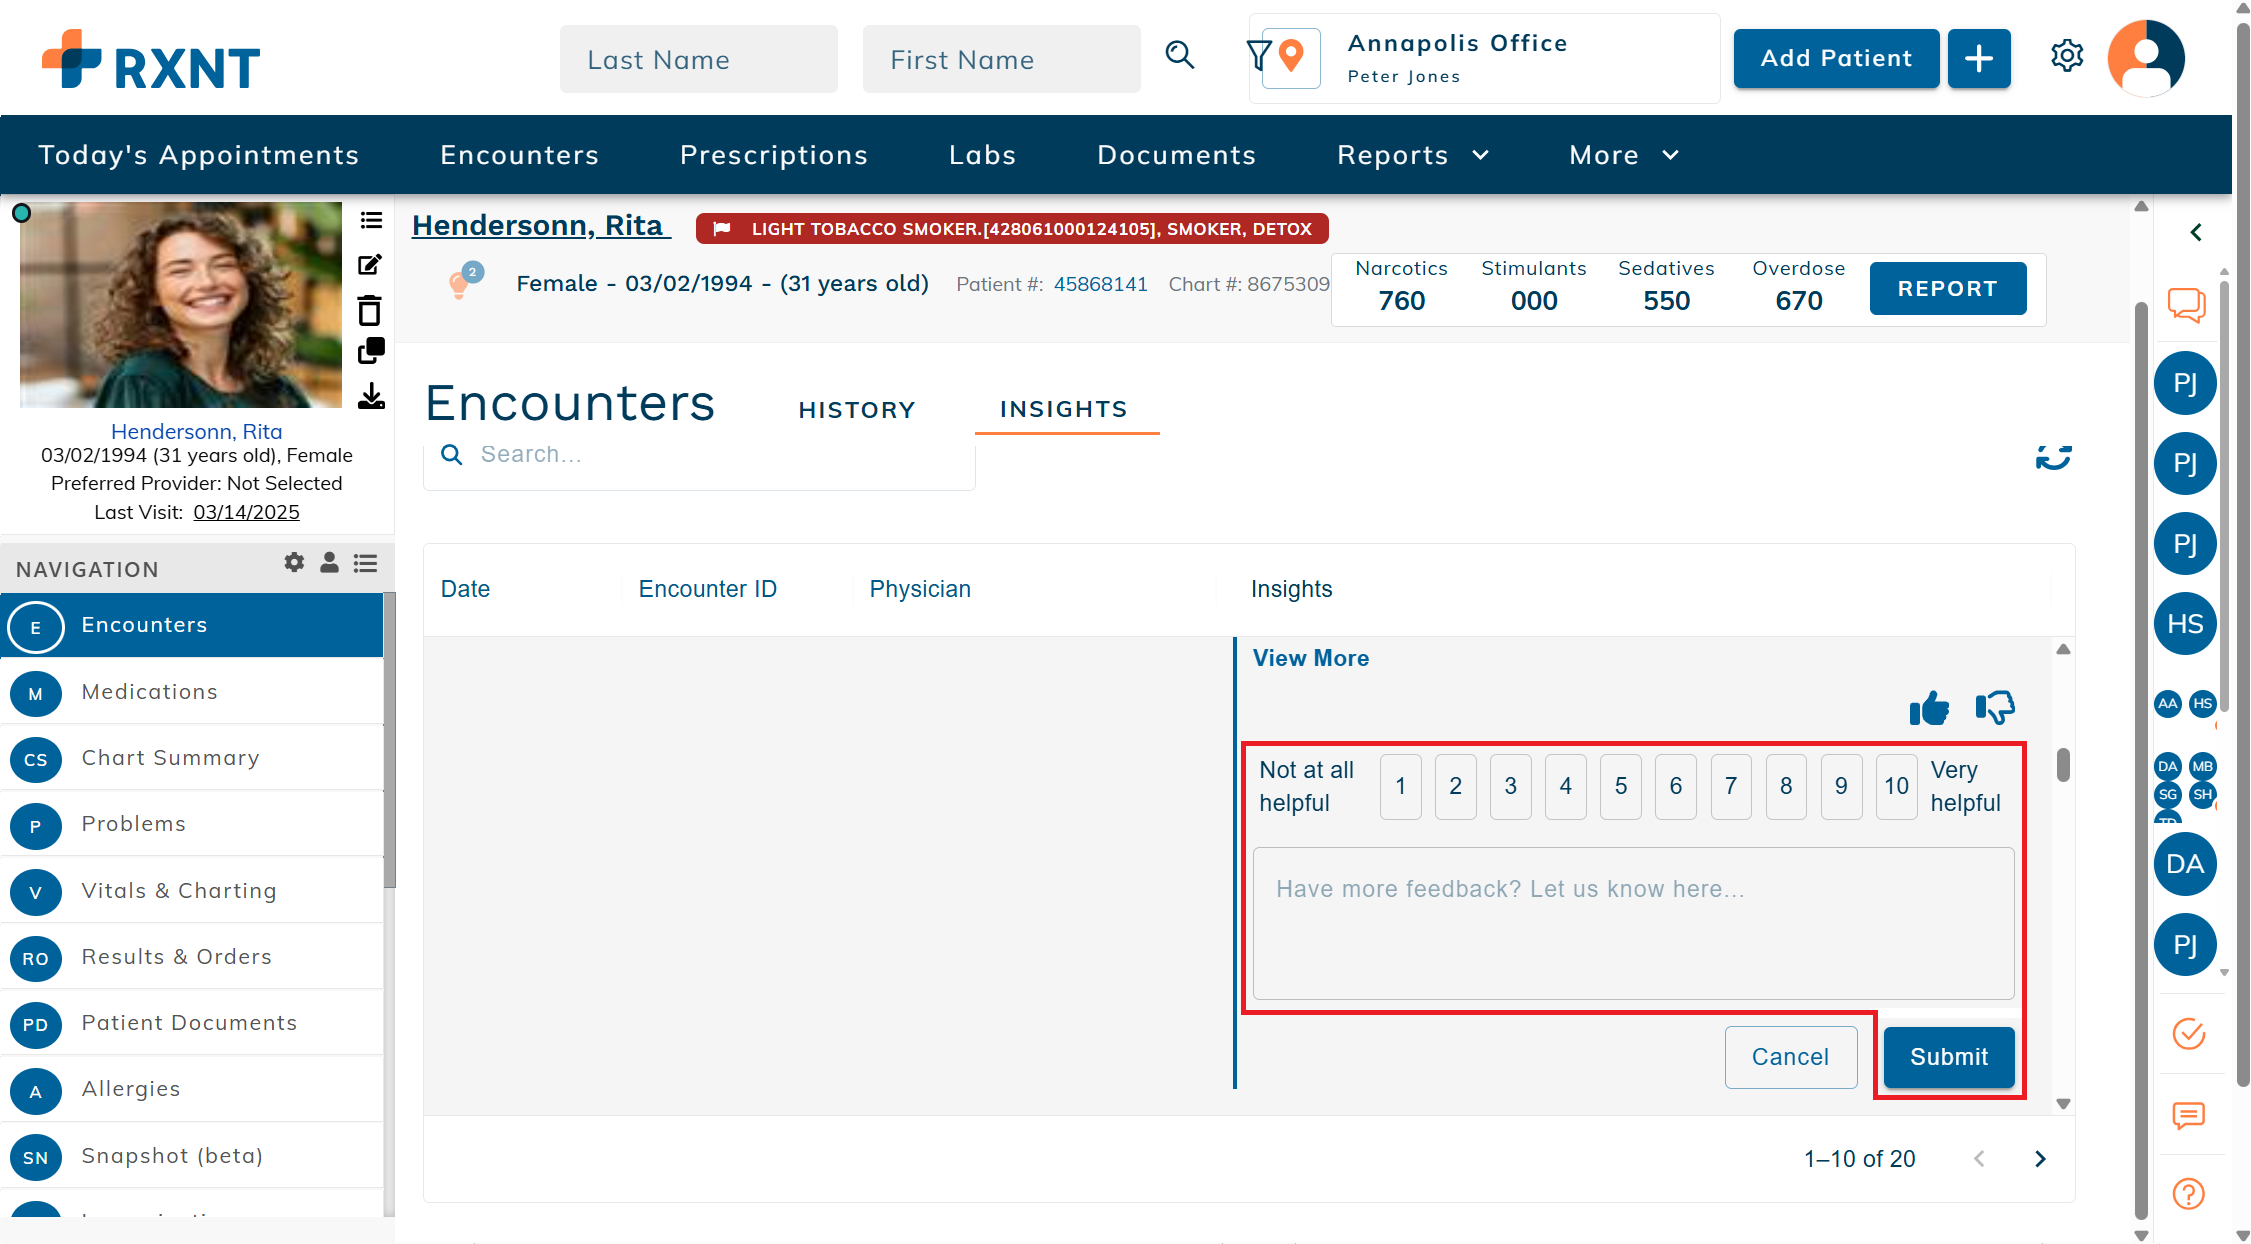2251x1244 pixels.
Task: Give thumbs down on insight
Action: tap(1995, 708)
